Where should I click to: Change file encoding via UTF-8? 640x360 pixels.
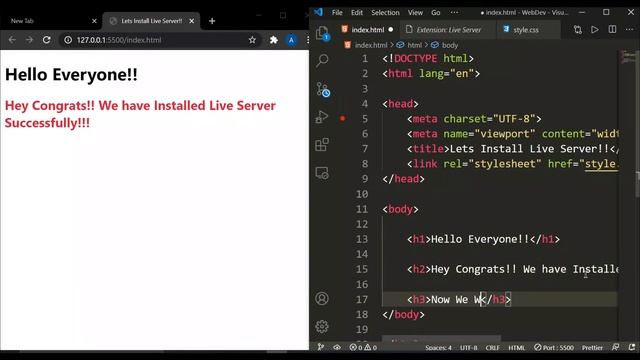click(x=469, y=348)
